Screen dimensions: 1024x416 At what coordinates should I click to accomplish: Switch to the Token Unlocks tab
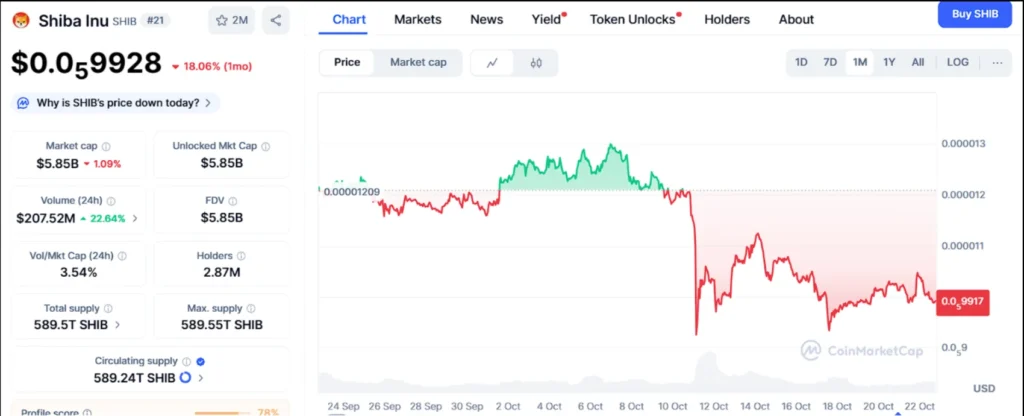(x=632, y=19)
